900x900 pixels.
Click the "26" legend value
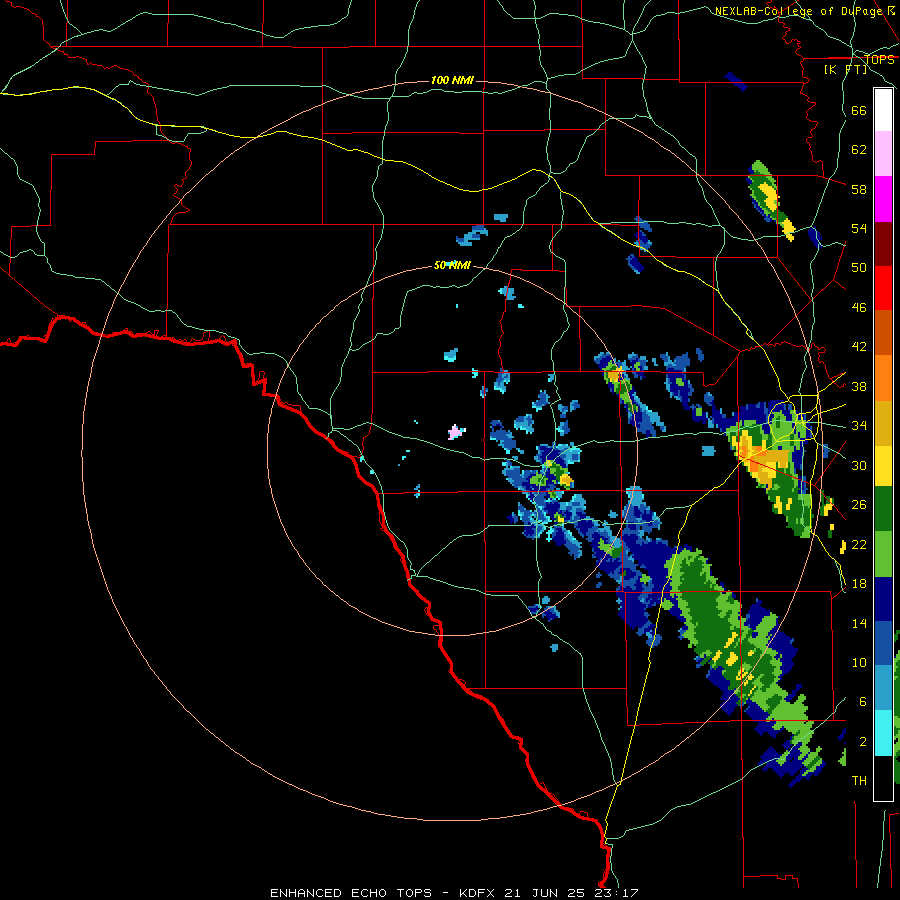pyautogui.click(x=859, y=505)
